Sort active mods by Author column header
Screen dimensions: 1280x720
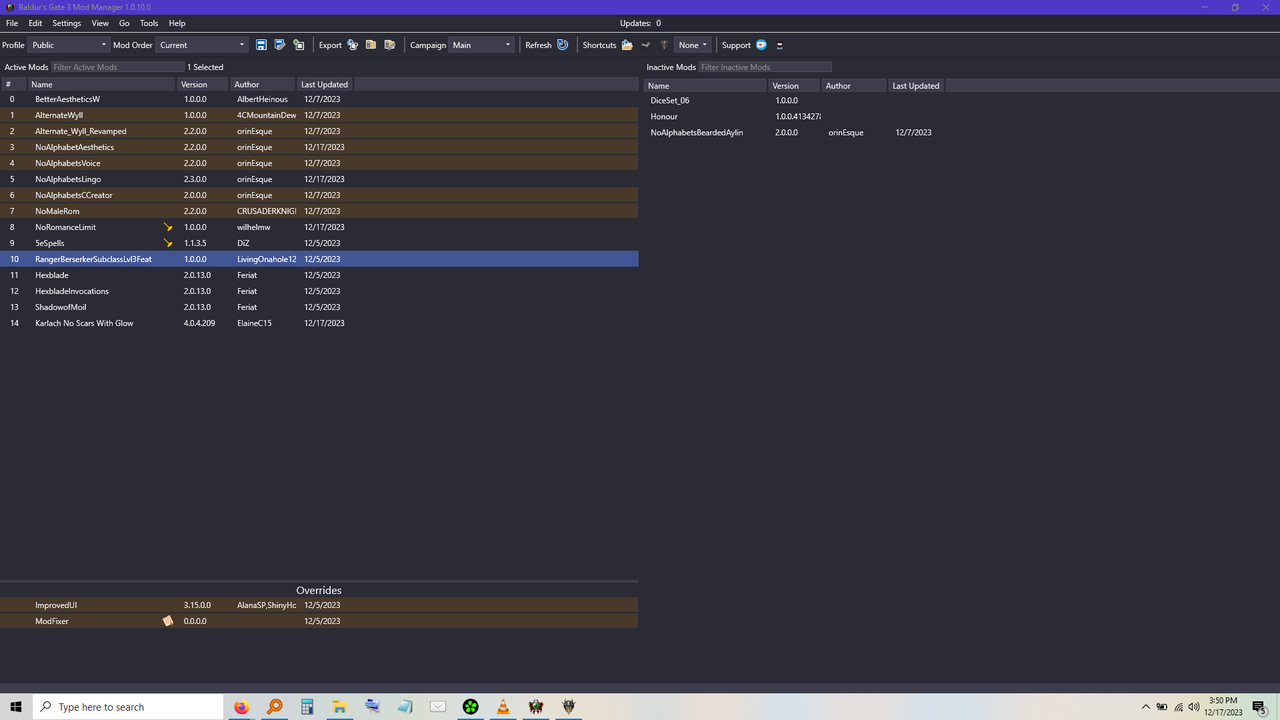pos(264,85)
